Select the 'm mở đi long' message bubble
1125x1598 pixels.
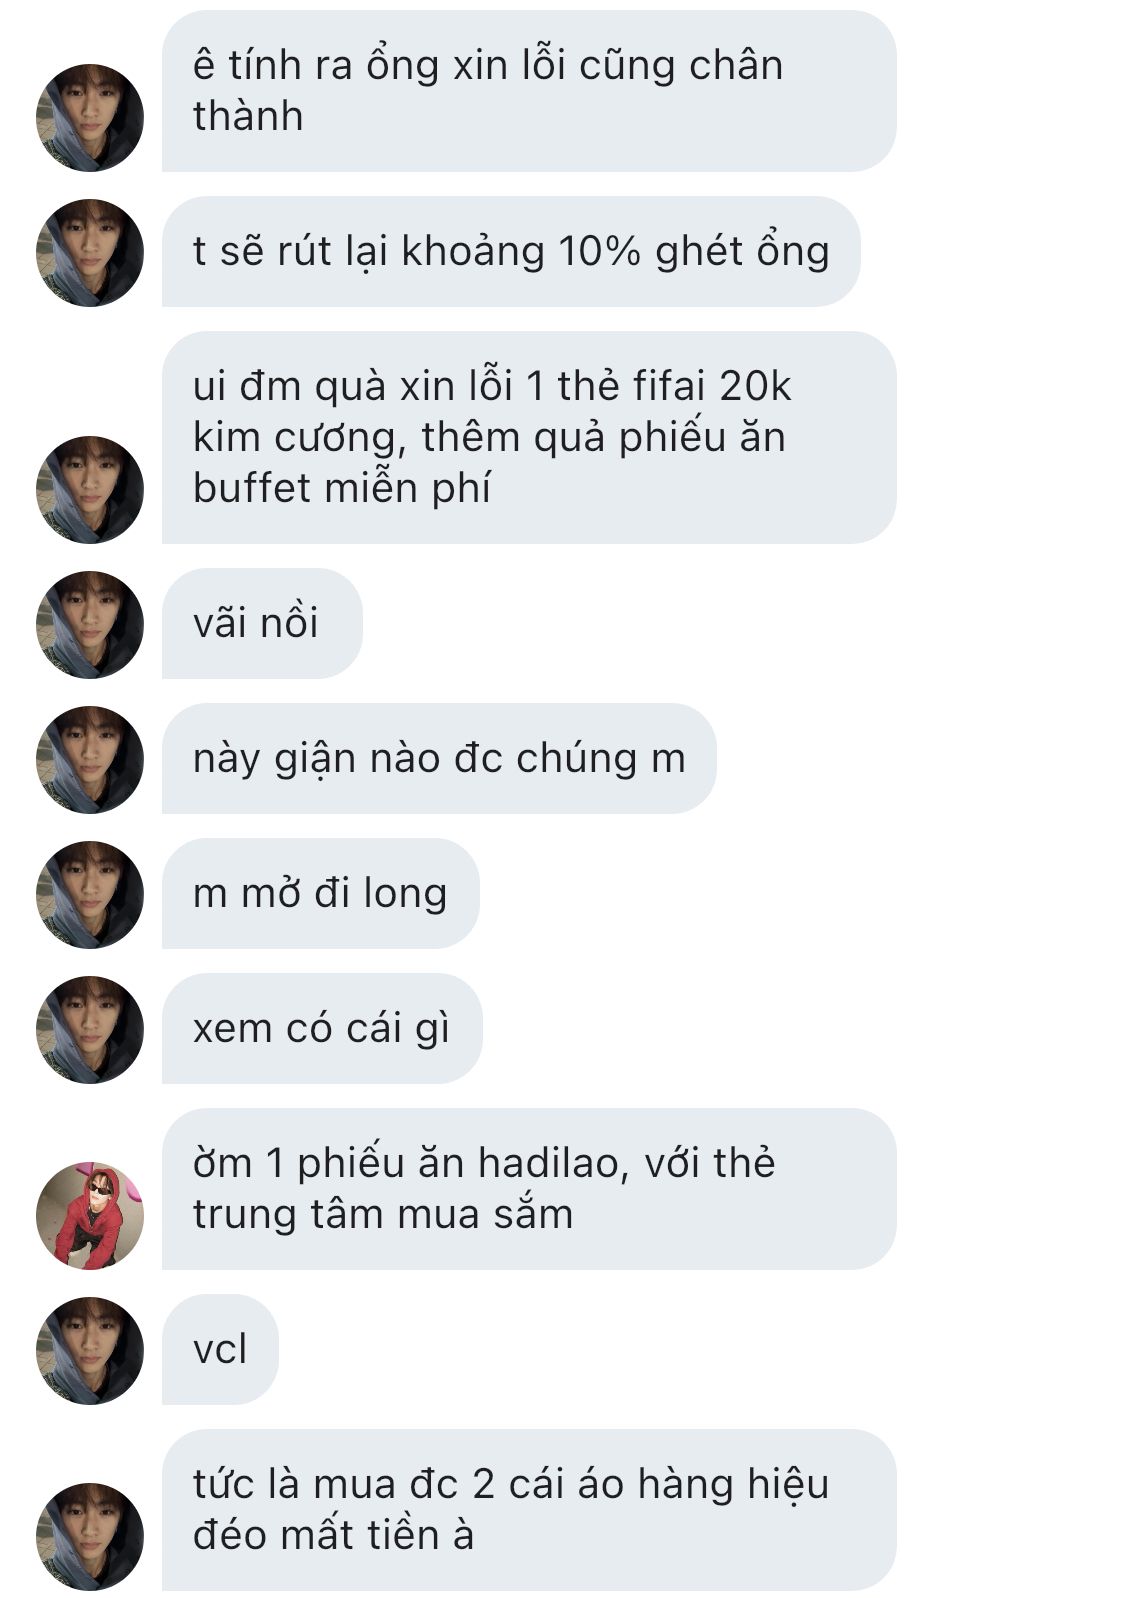[x=320, y=893]
